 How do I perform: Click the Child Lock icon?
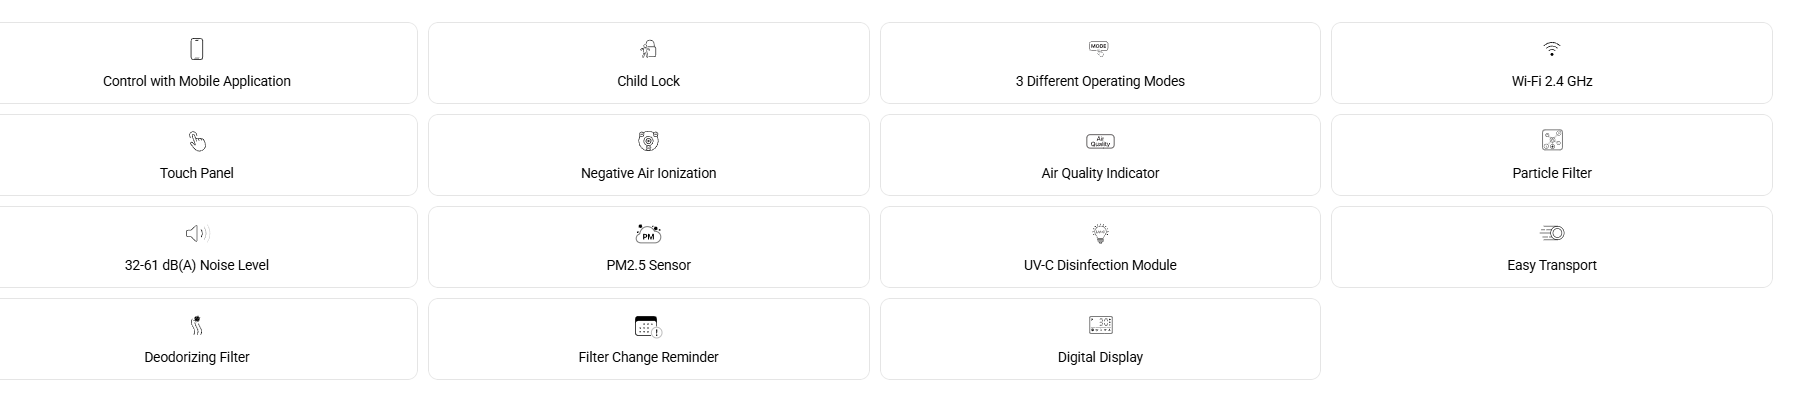648,49
